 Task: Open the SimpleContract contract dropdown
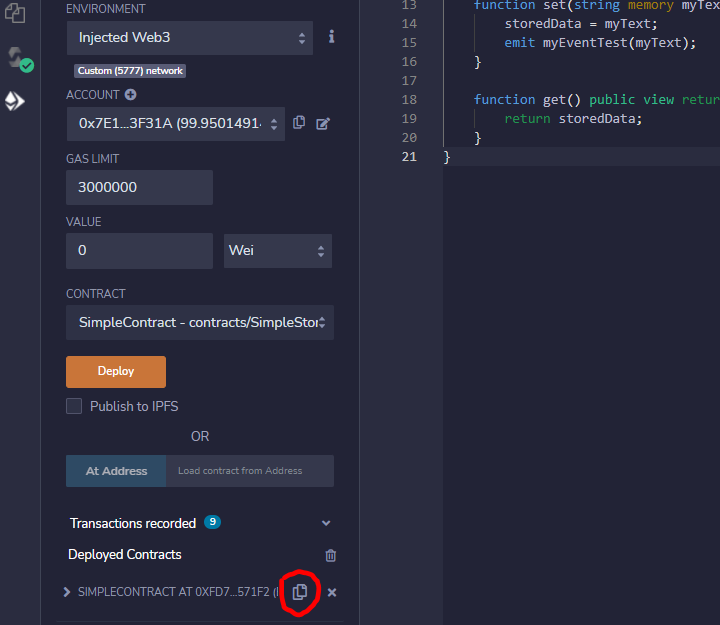coord(200,323)
